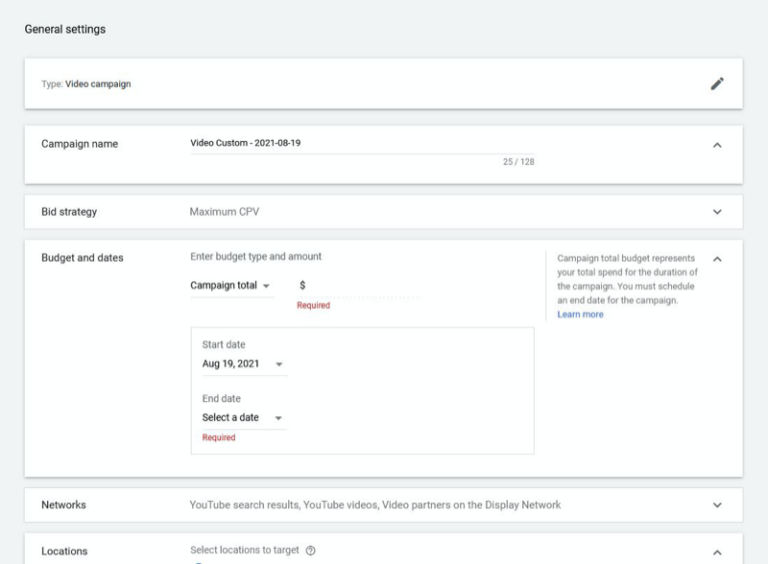Screen dimensions: 768x564
Task: Collapse the Campaign name section
Action: (717, 145)
